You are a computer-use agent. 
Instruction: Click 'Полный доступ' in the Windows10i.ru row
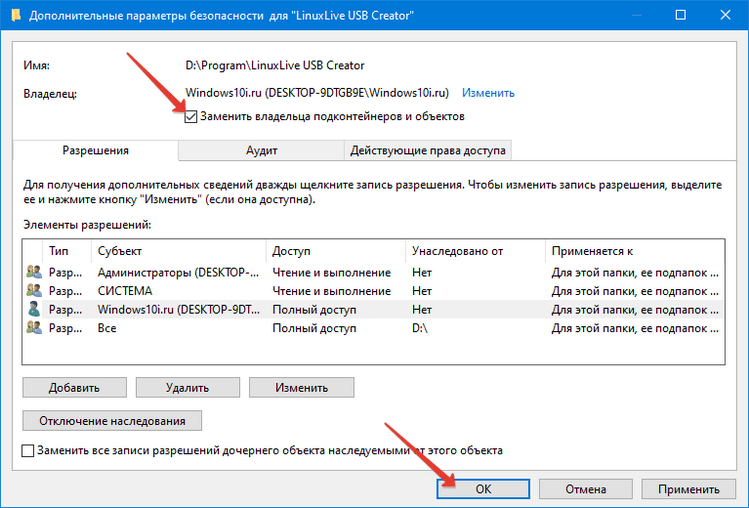pyautogui.click(x=314, y=310)
